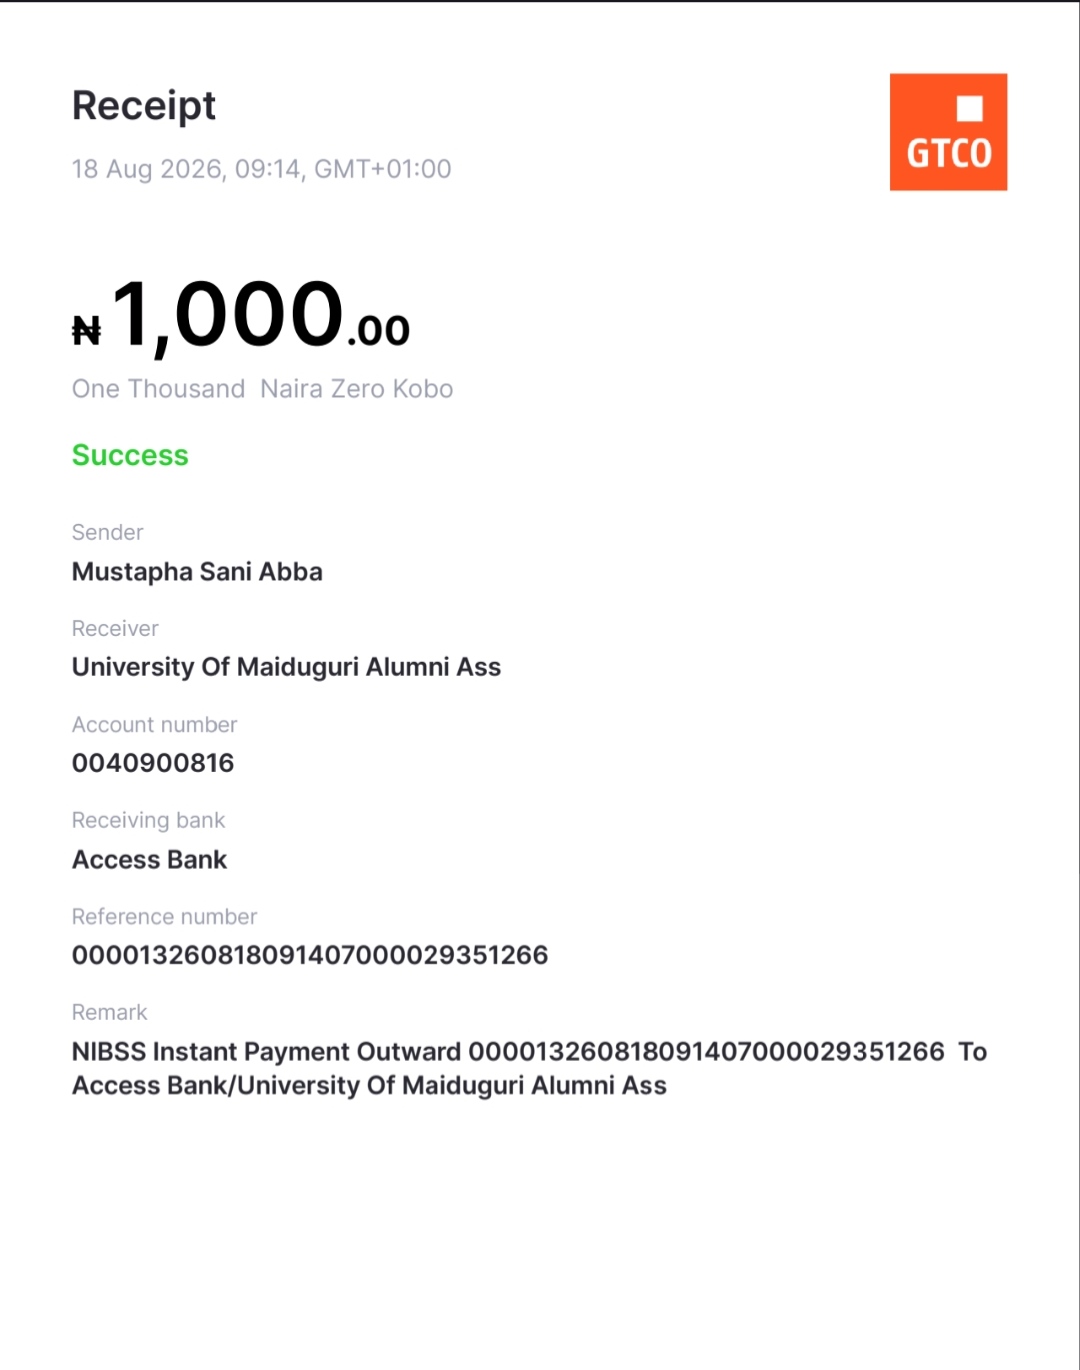Click the 1,000.00 amount figure

click(x=261, y=315)
